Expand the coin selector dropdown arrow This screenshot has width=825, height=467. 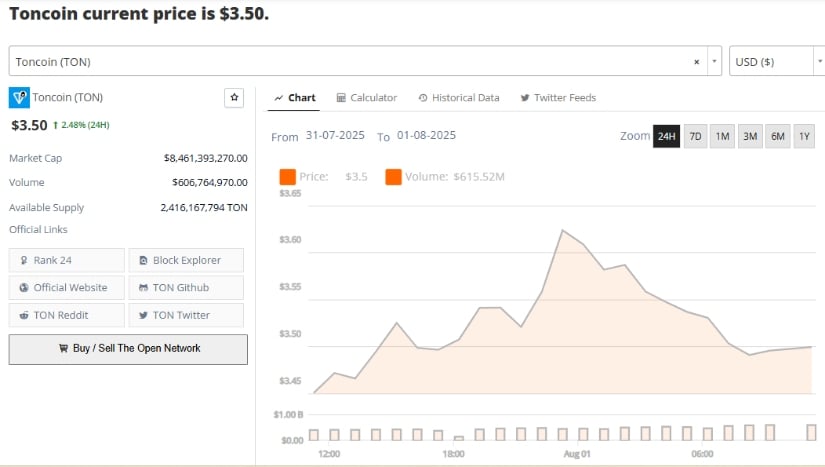click(714, 61)
